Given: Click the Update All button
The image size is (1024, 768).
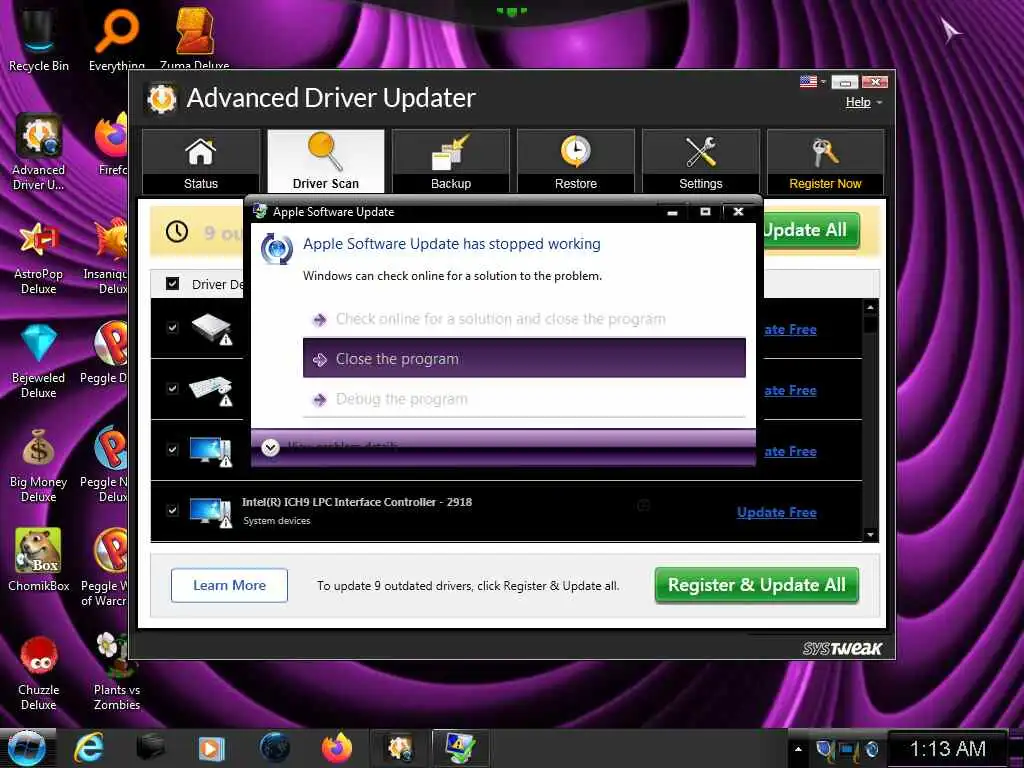Looking at the screenshot, I should coord(810,230).
